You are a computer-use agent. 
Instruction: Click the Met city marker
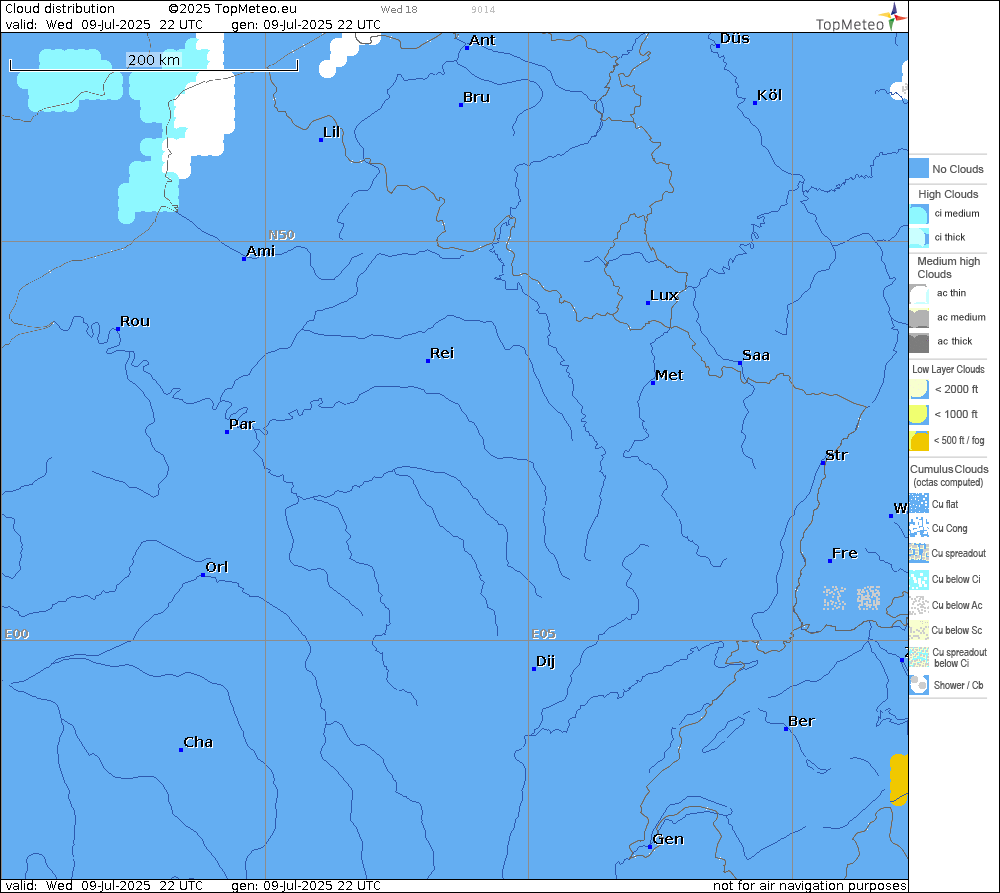coord(653,383)
